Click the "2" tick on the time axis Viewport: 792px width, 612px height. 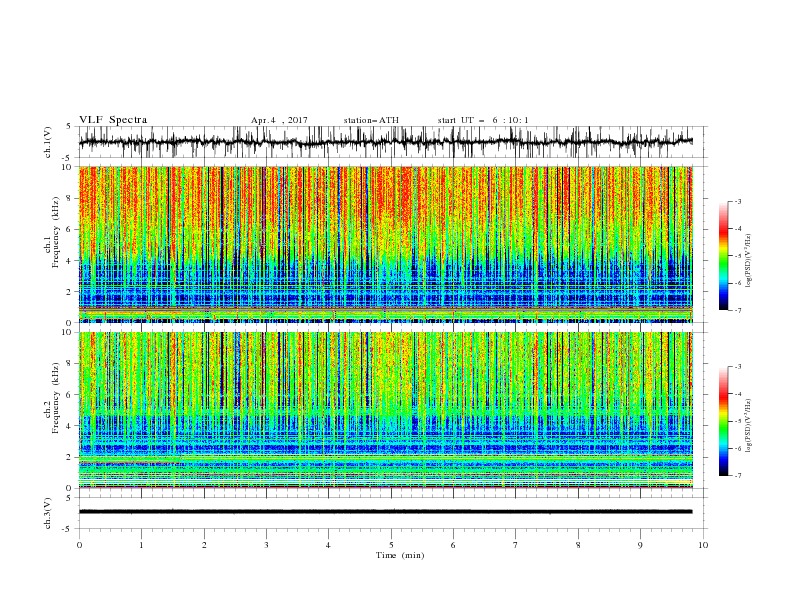click(204, 545)
